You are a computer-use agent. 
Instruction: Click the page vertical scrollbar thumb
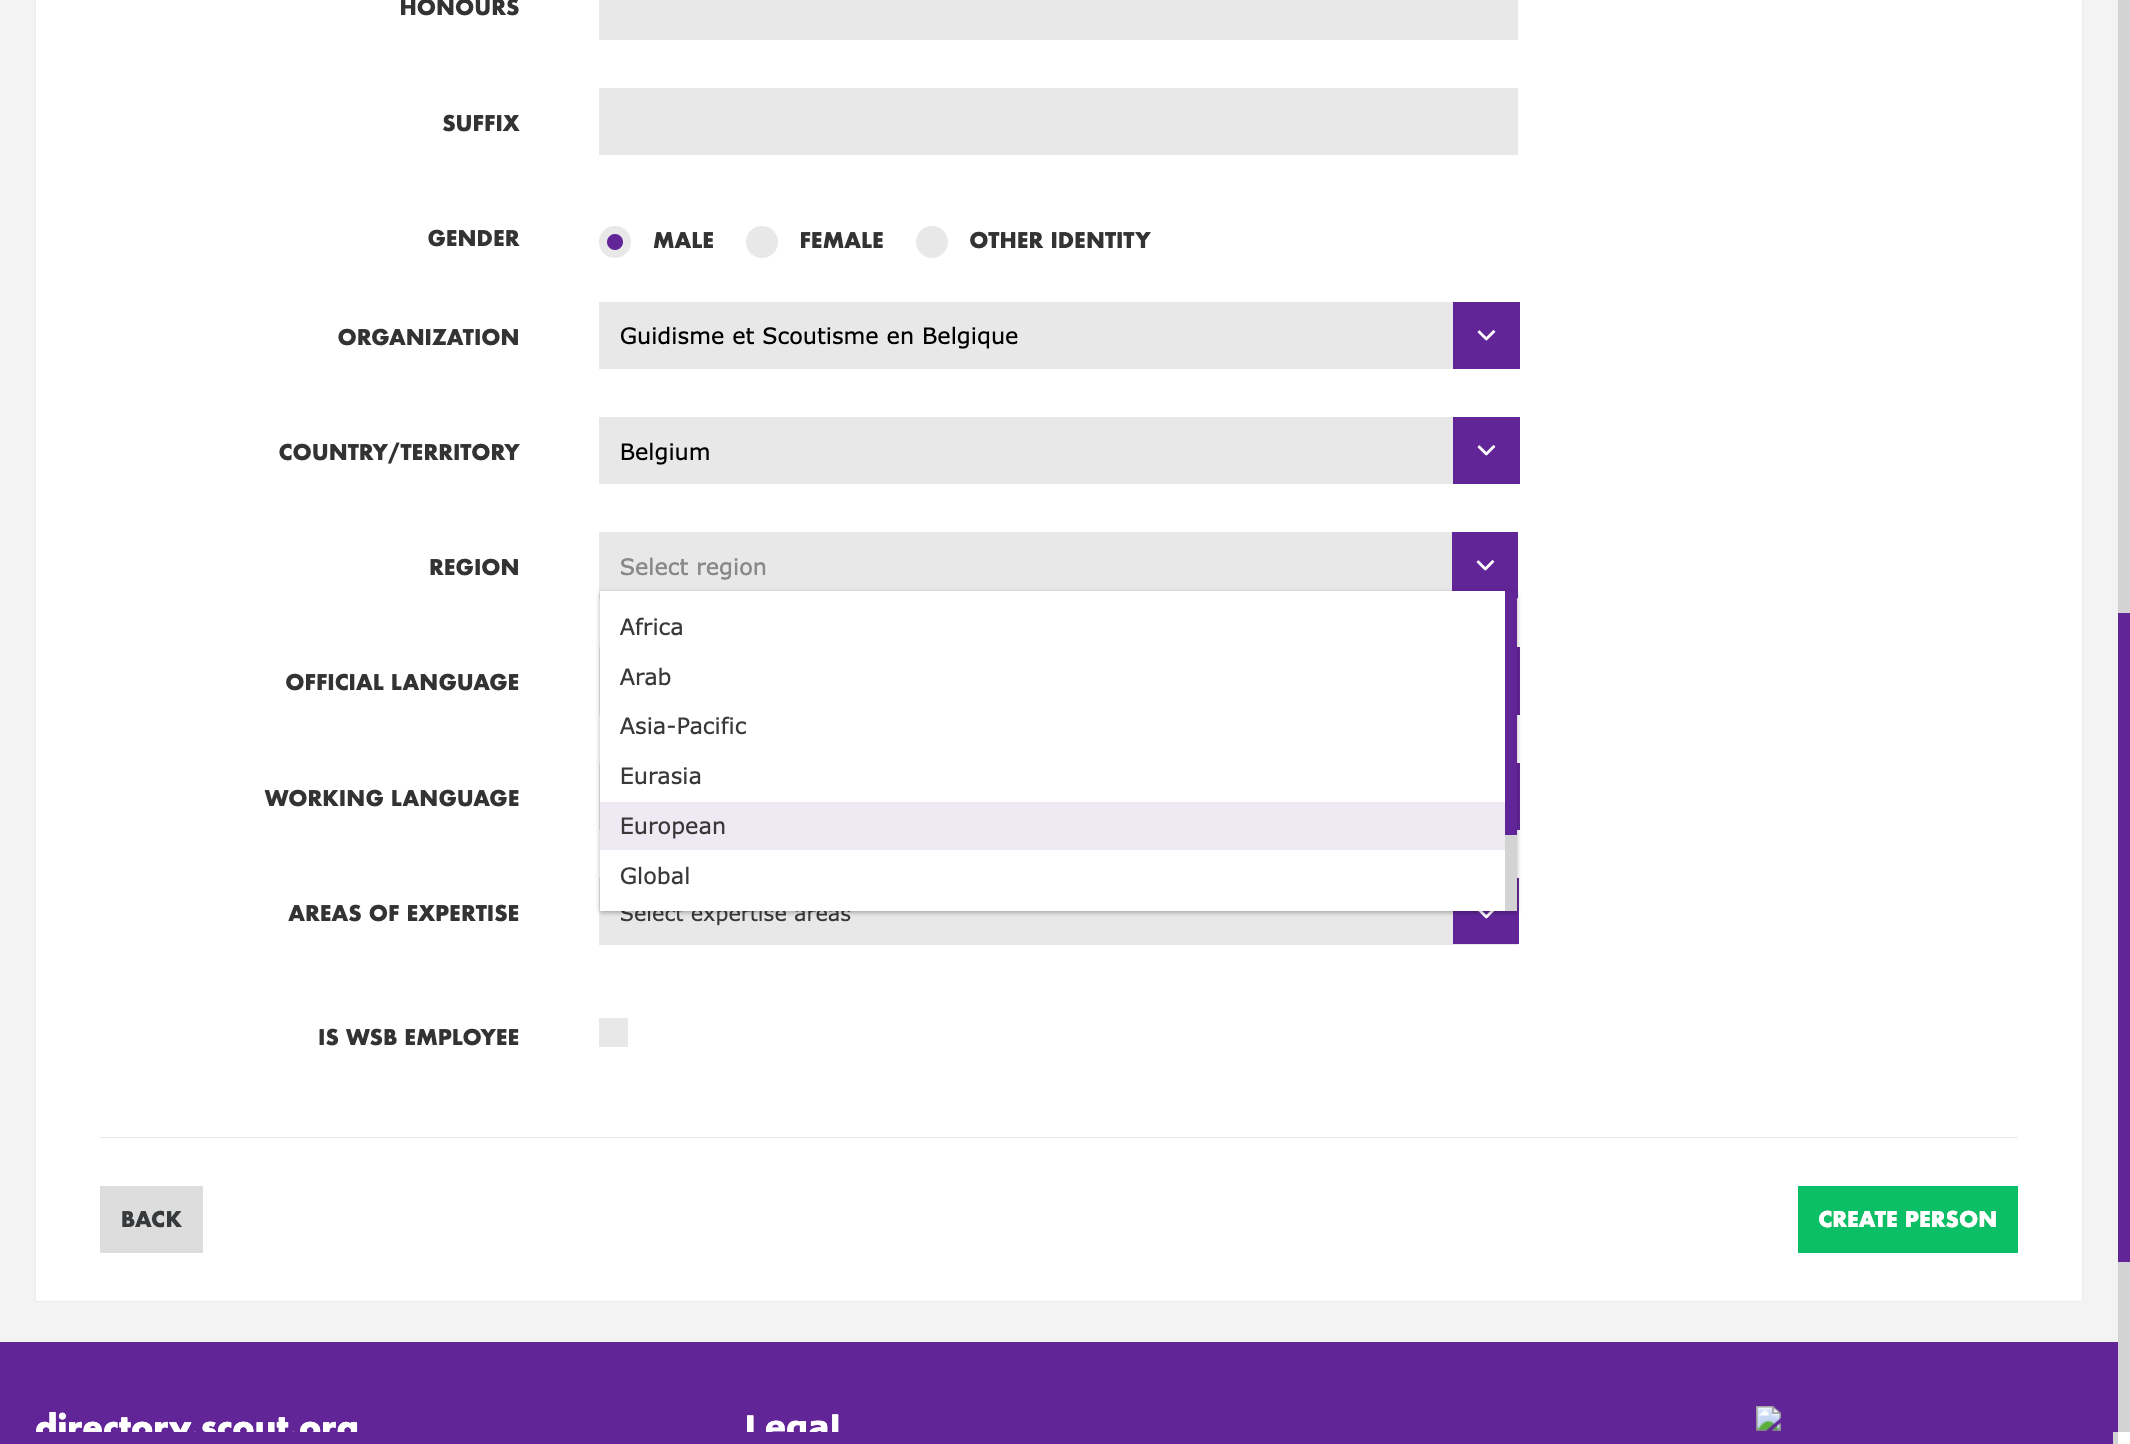(x=2124, y=937)
